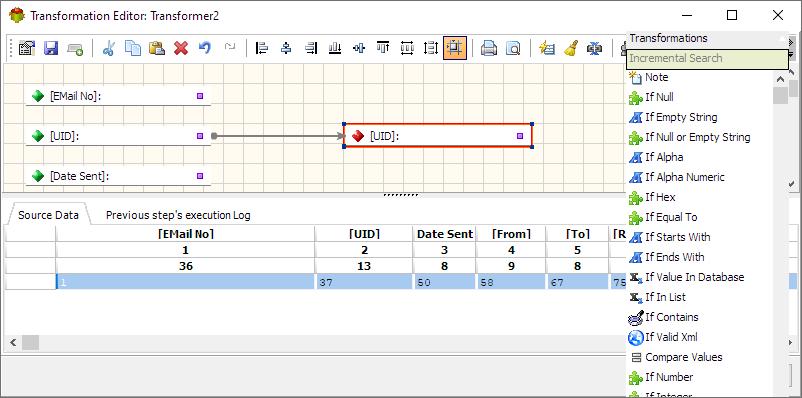This screenshot has height=398, width=802.
Task: Save the transformation with the floppy disk icon
Action: [x=51, y=48]
